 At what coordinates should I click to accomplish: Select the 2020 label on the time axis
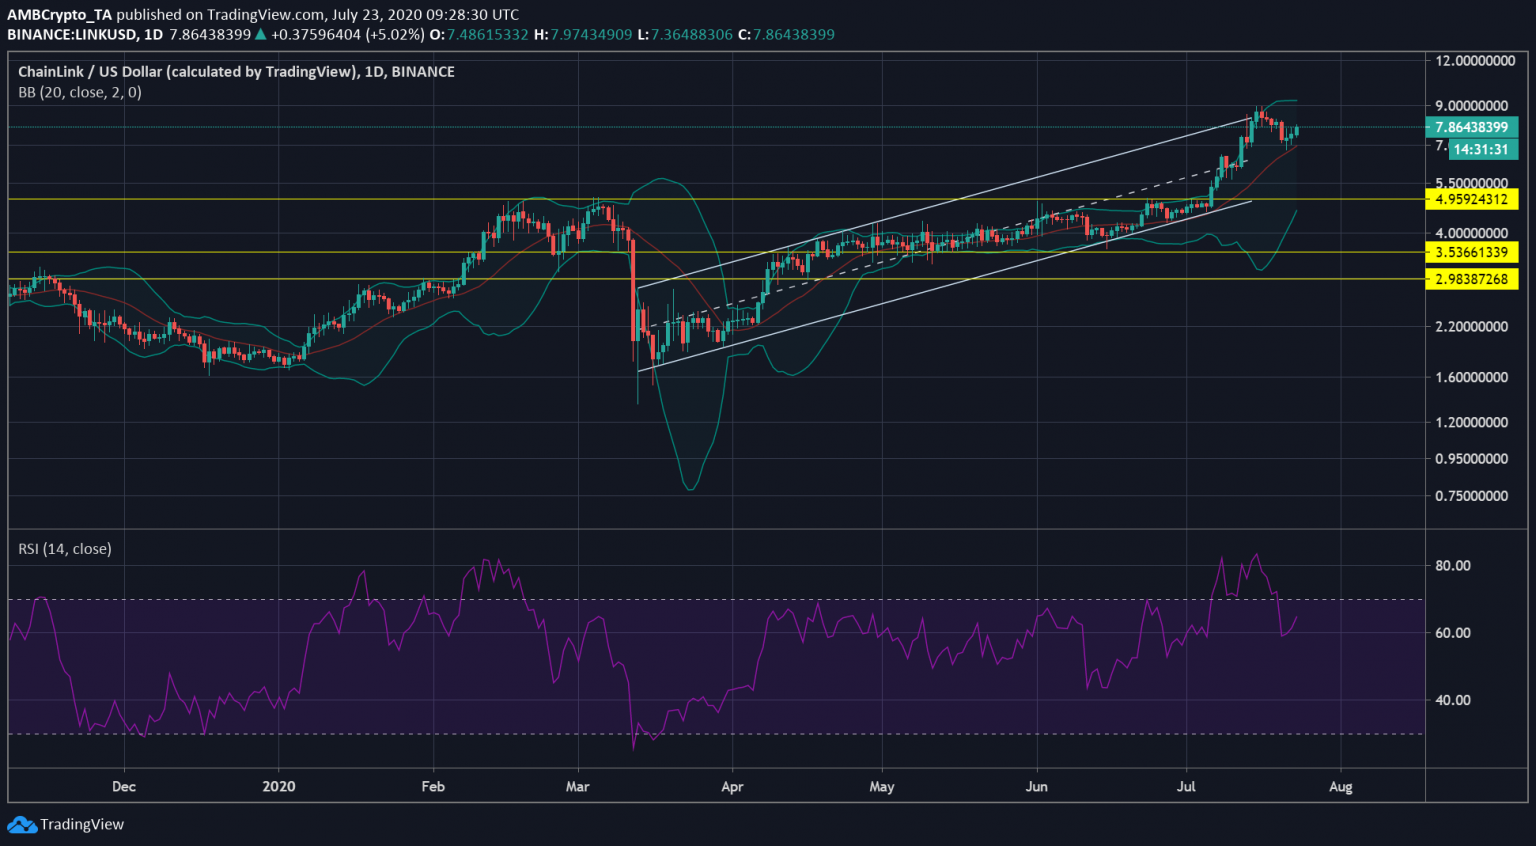279,787
